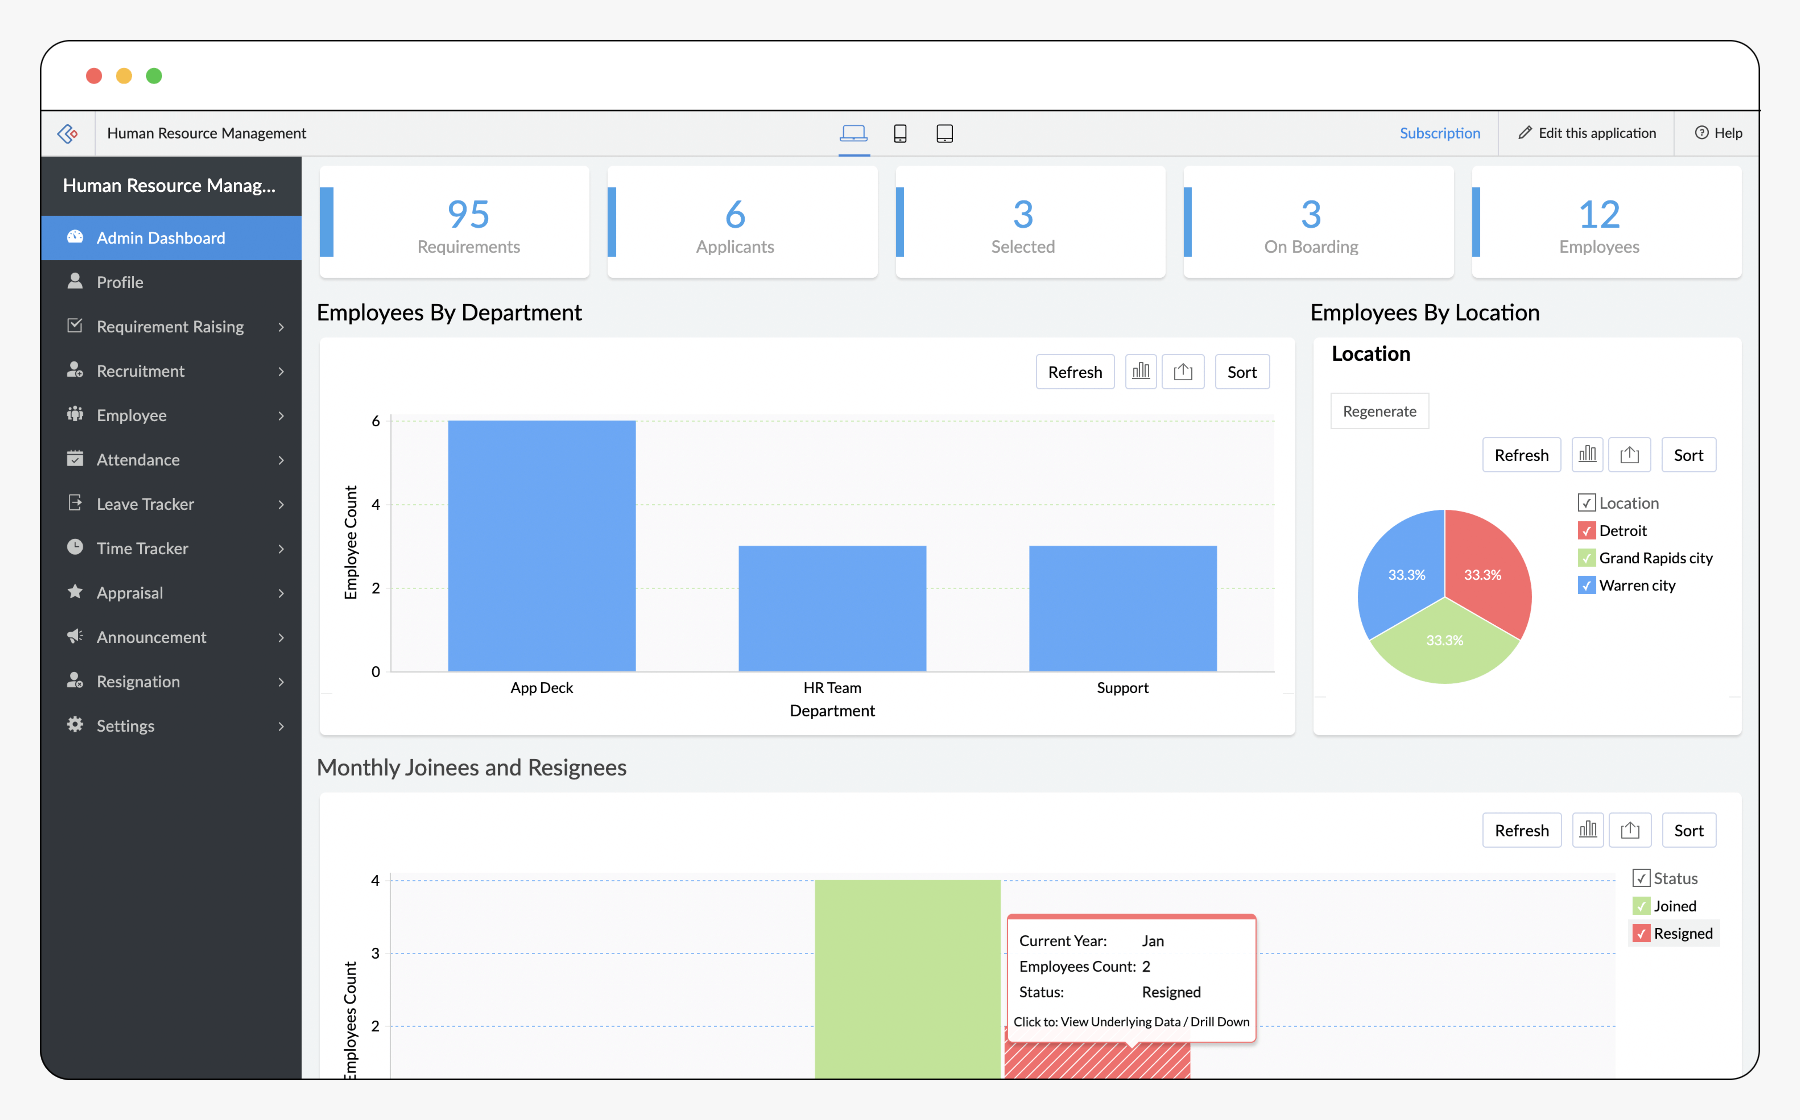Image resolution: width=1800 pixels, height=1120 pixels.
Task: Click export icon in Employees By Department
Action: point(1183,372)
